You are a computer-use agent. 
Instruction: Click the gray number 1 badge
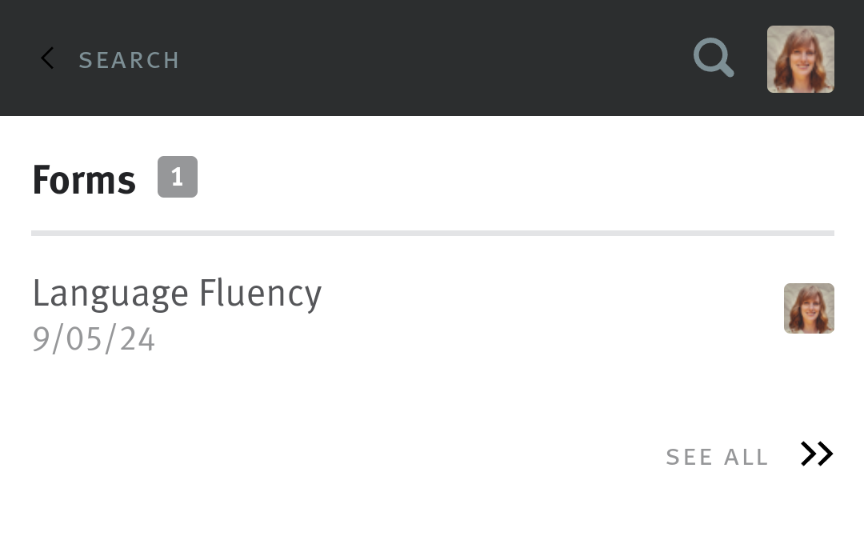coord(177,177)
